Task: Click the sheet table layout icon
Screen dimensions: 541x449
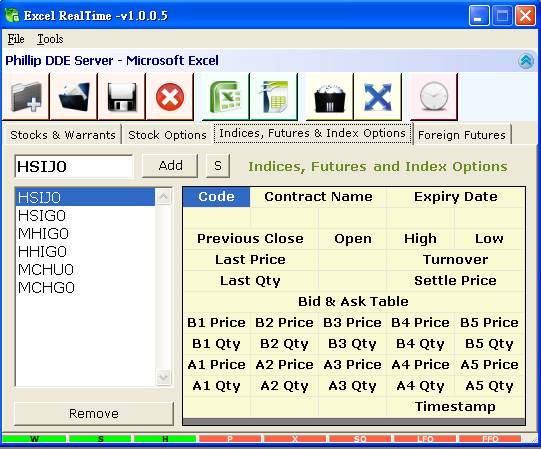Action: click(x=274, y=97)
